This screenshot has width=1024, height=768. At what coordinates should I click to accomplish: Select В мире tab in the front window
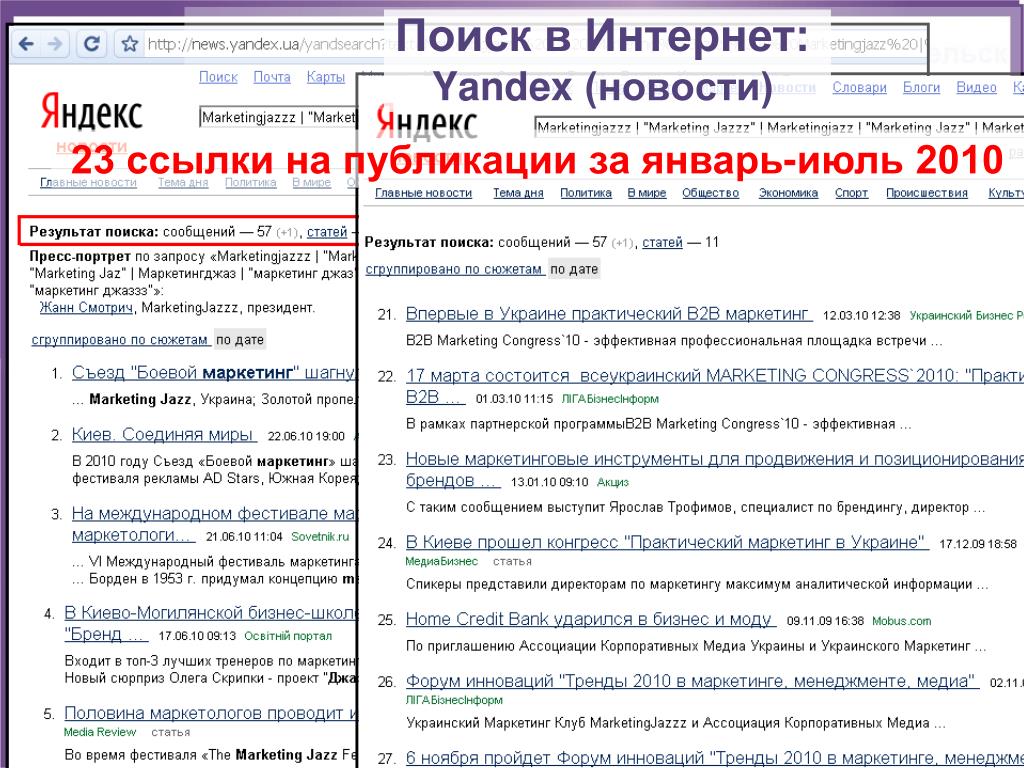point(647,193)
